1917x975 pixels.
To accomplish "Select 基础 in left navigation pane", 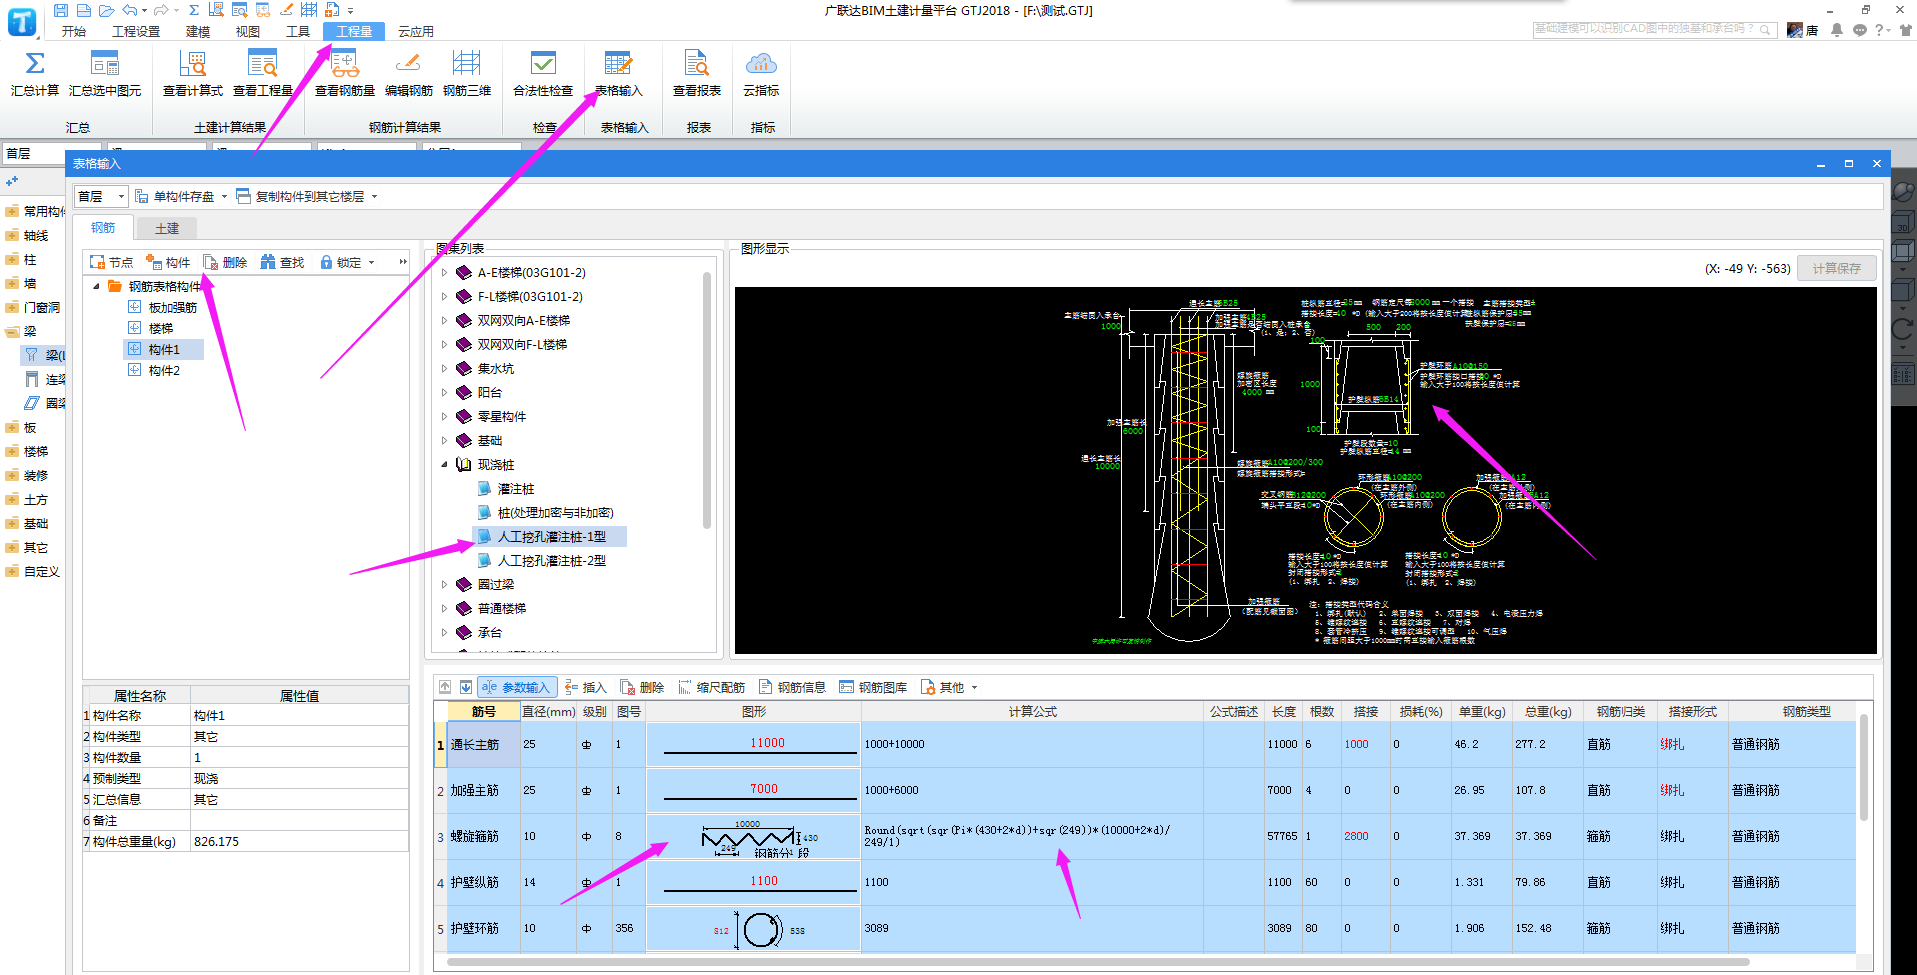I will pyautogui.click(x=36, y=523).
